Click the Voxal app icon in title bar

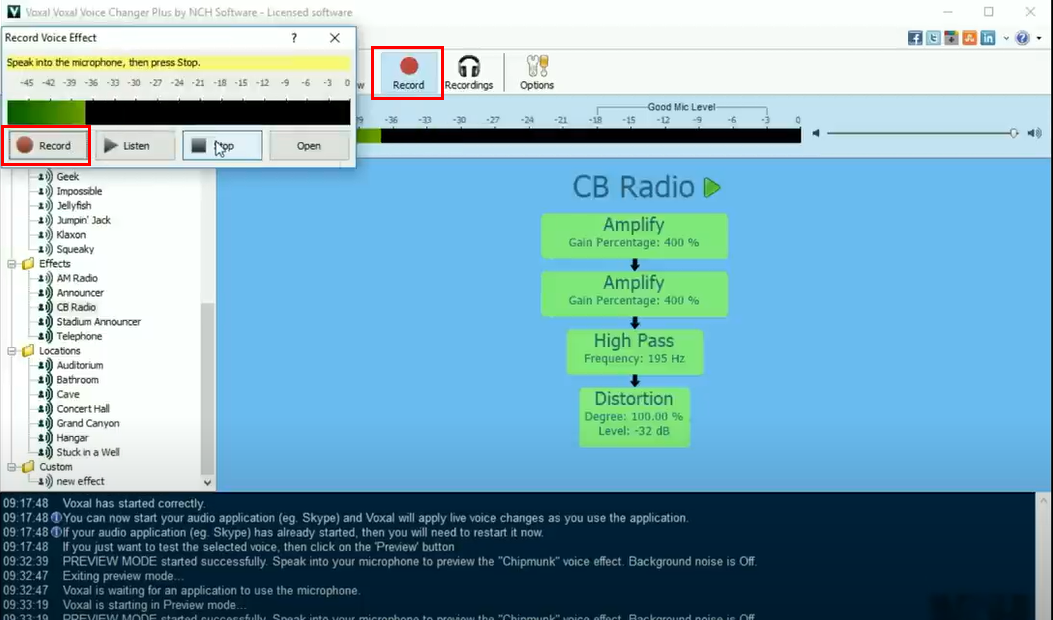13,11
